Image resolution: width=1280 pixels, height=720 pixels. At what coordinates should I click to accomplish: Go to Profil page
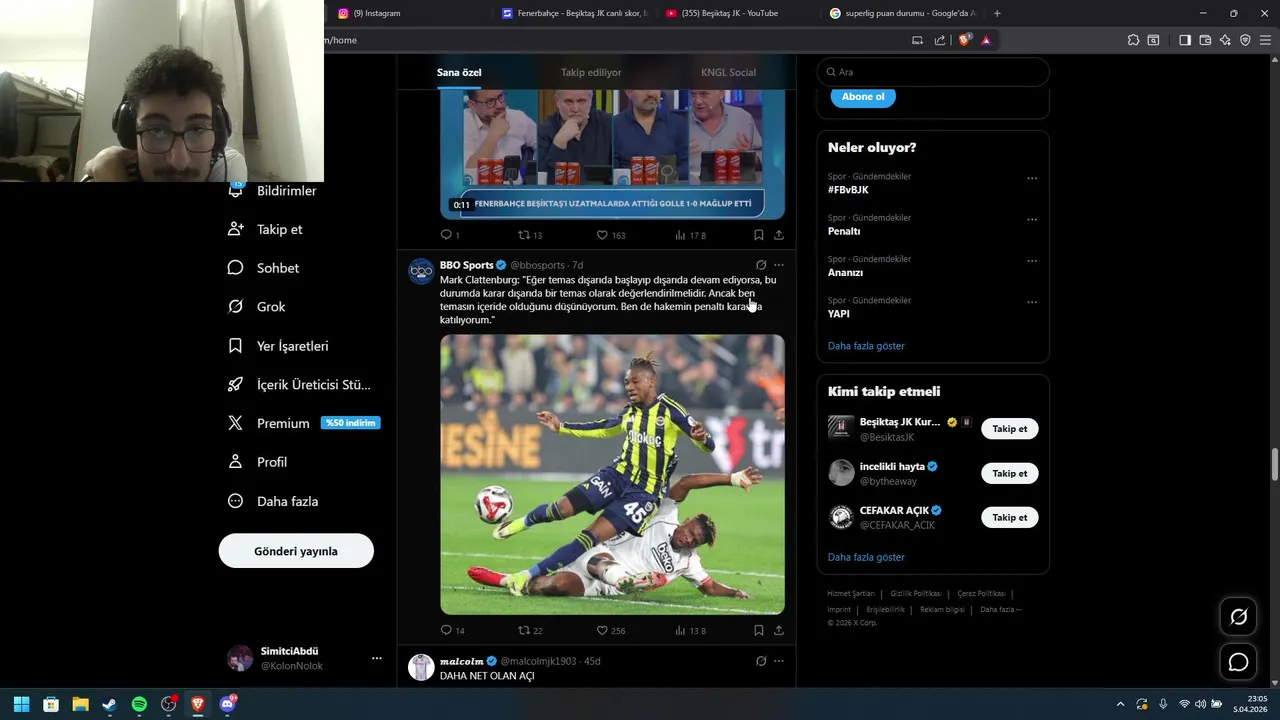coord(257,462)
